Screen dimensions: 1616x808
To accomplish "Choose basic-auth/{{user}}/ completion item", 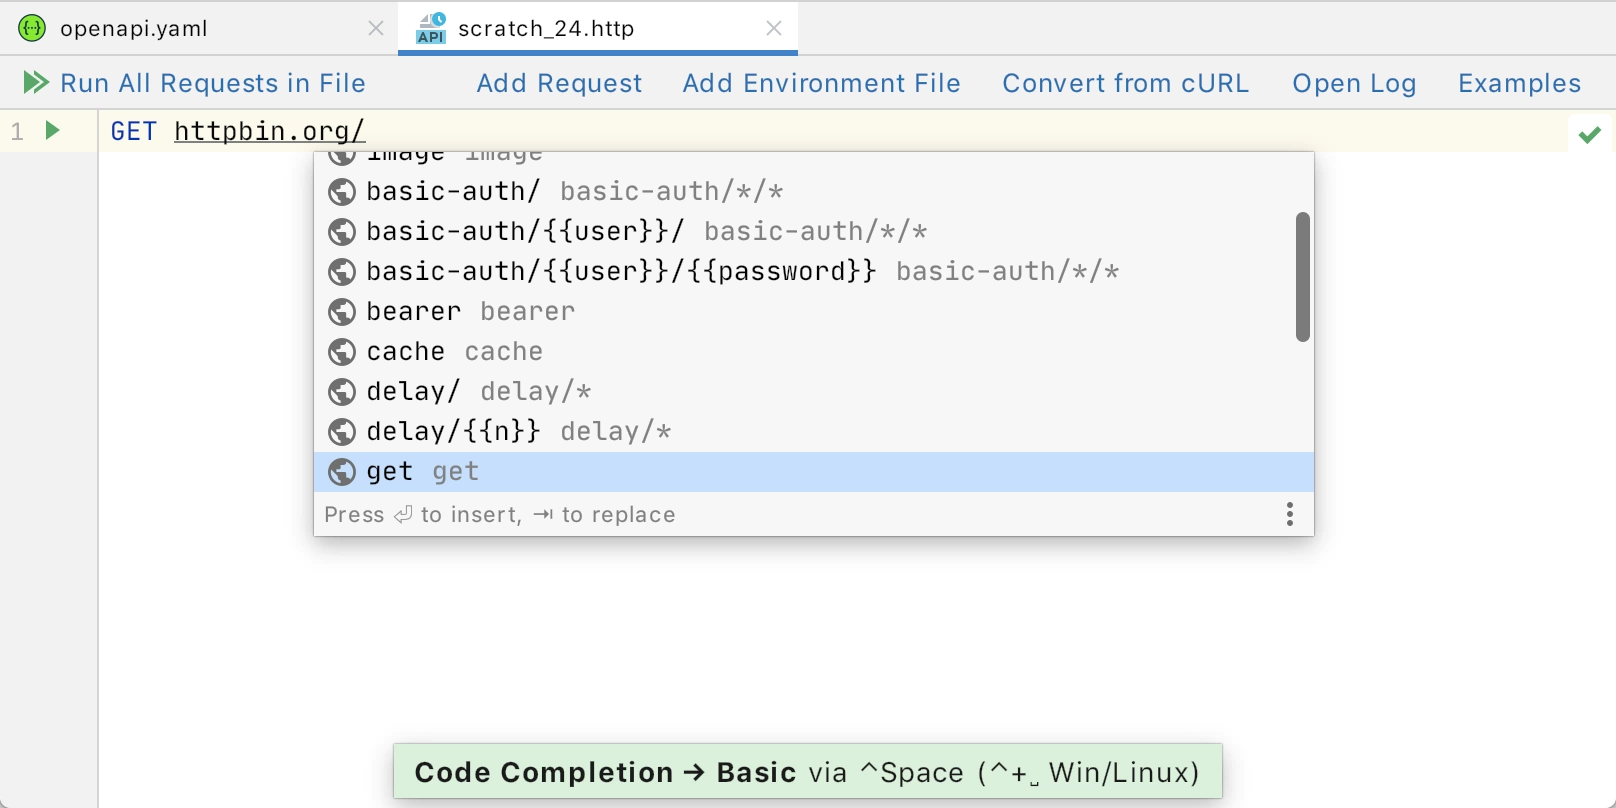I will (813, 231).
